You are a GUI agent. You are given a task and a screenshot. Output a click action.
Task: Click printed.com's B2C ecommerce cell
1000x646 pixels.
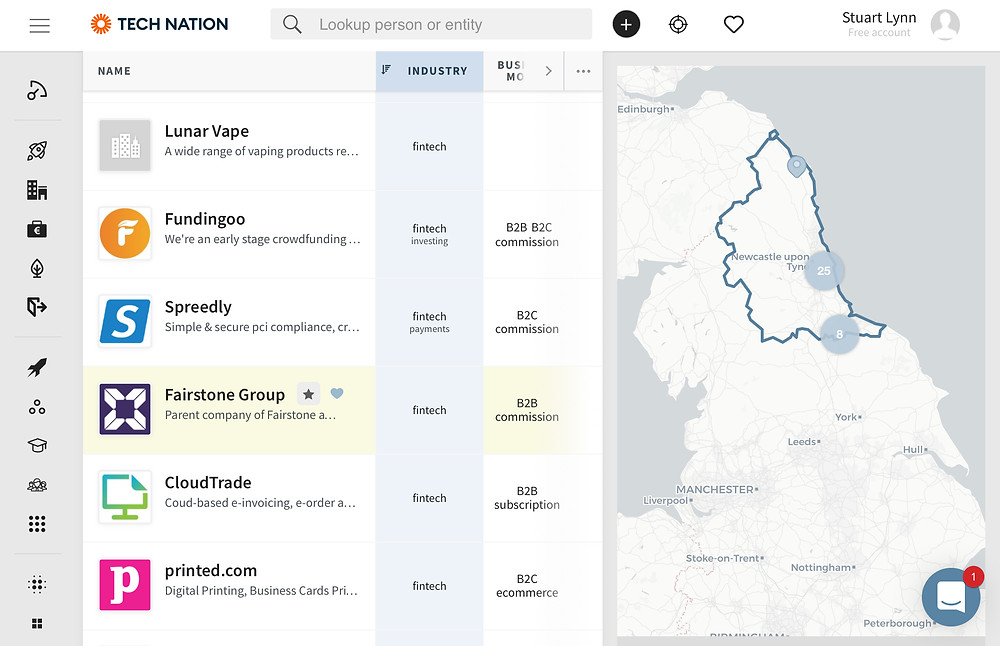click(x=527, y=586)
